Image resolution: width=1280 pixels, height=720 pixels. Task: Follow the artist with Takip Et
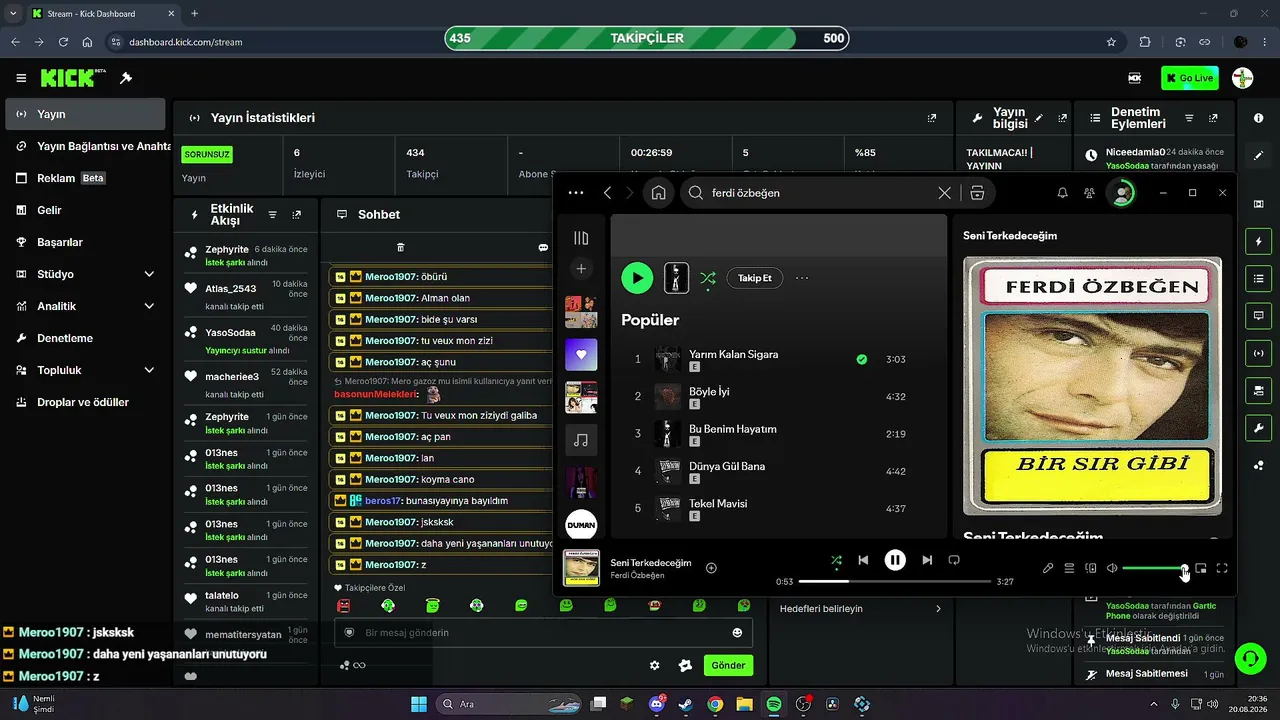pyautogui.click(x=755, y=278)
